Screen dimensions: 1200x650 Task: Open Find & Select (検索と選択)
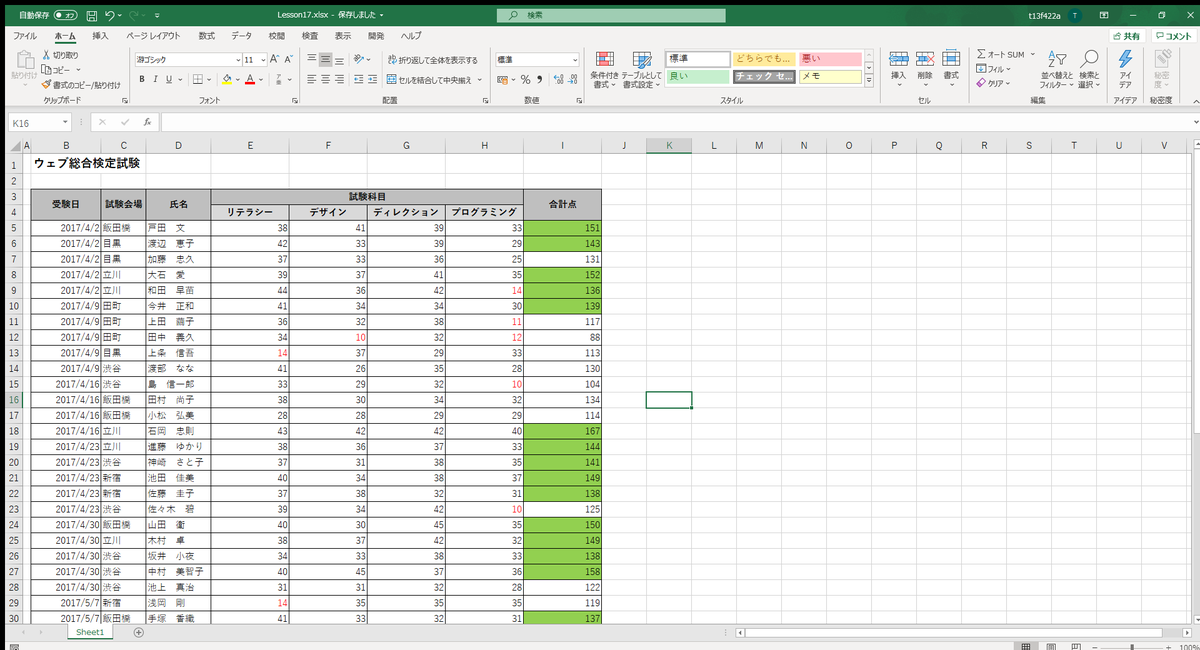tap(1089, 70)
